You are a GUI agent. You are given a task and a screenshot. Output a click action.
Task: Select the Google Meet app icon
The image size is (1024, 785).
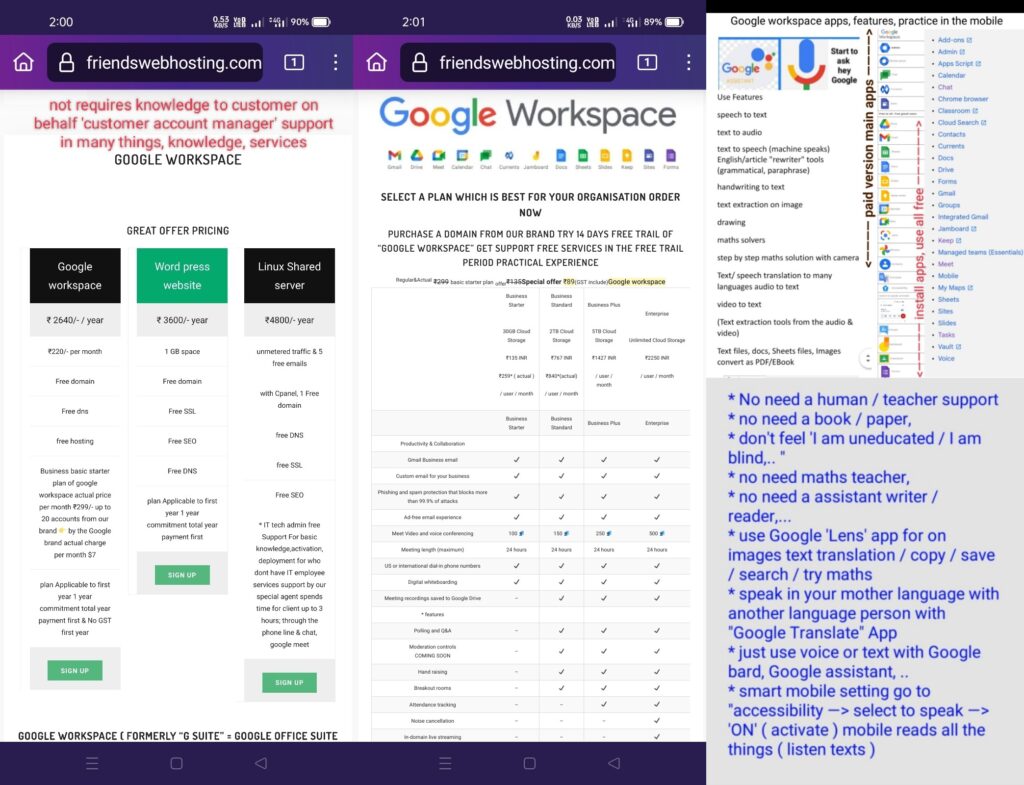tap(438, 155)
